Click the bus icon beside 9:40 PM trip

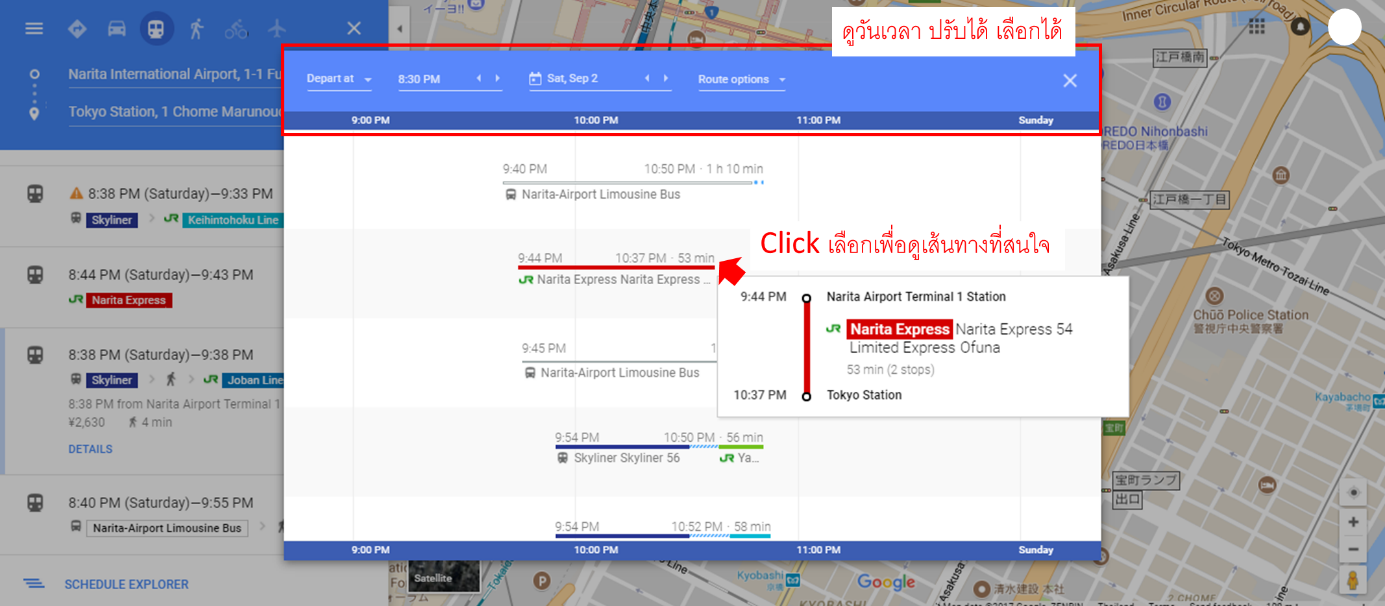[511, 195]
